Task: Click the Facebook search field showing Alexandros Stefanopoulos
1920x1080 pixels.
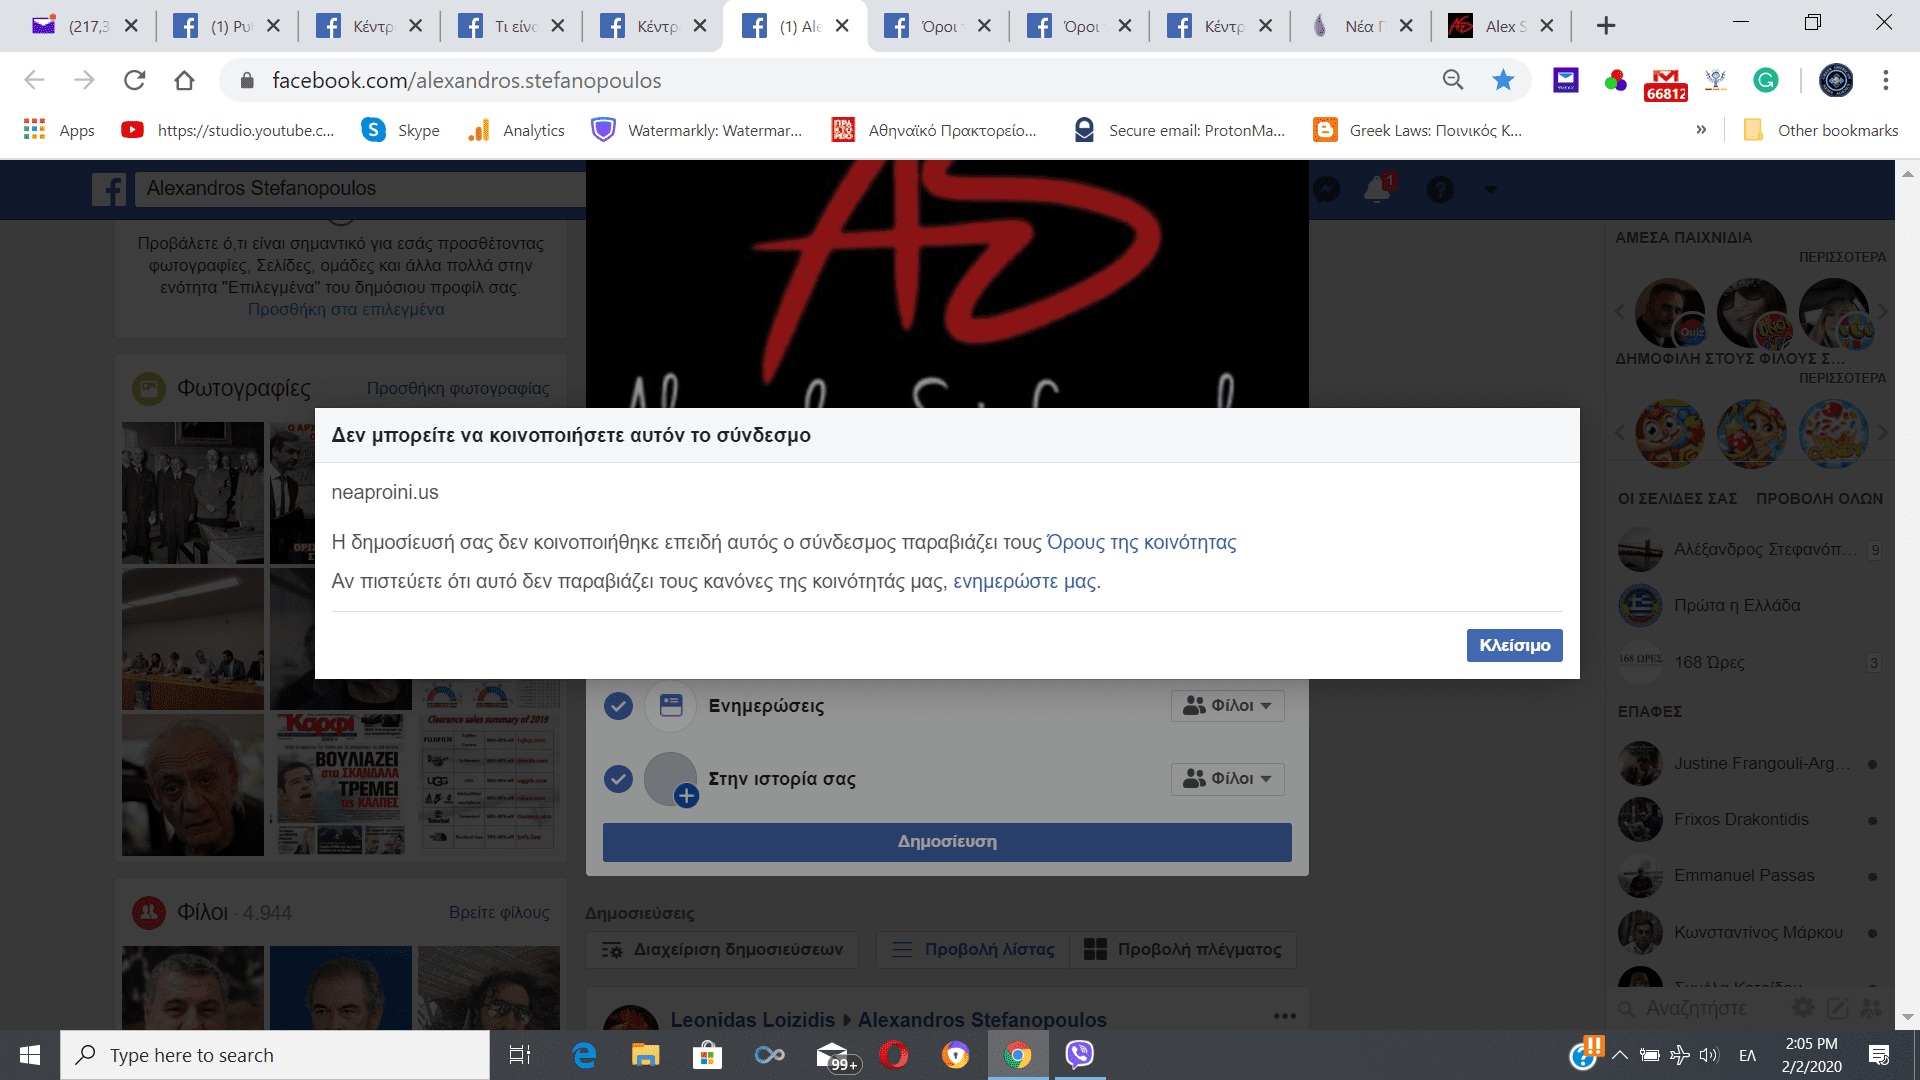Action: (x=360, y=188)
